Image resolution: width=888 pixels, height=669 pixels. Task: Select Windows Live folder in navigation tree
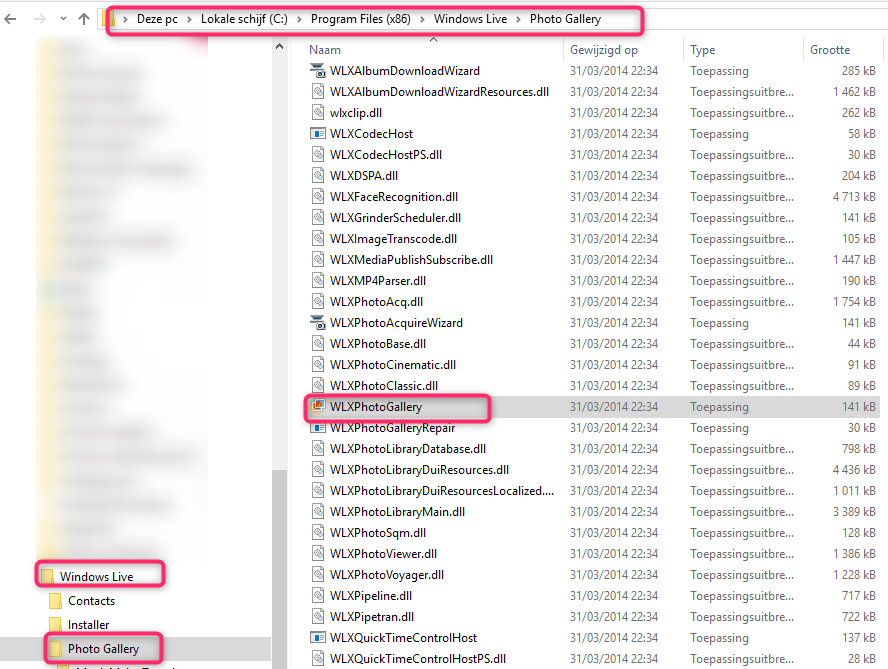pos(96,576)
